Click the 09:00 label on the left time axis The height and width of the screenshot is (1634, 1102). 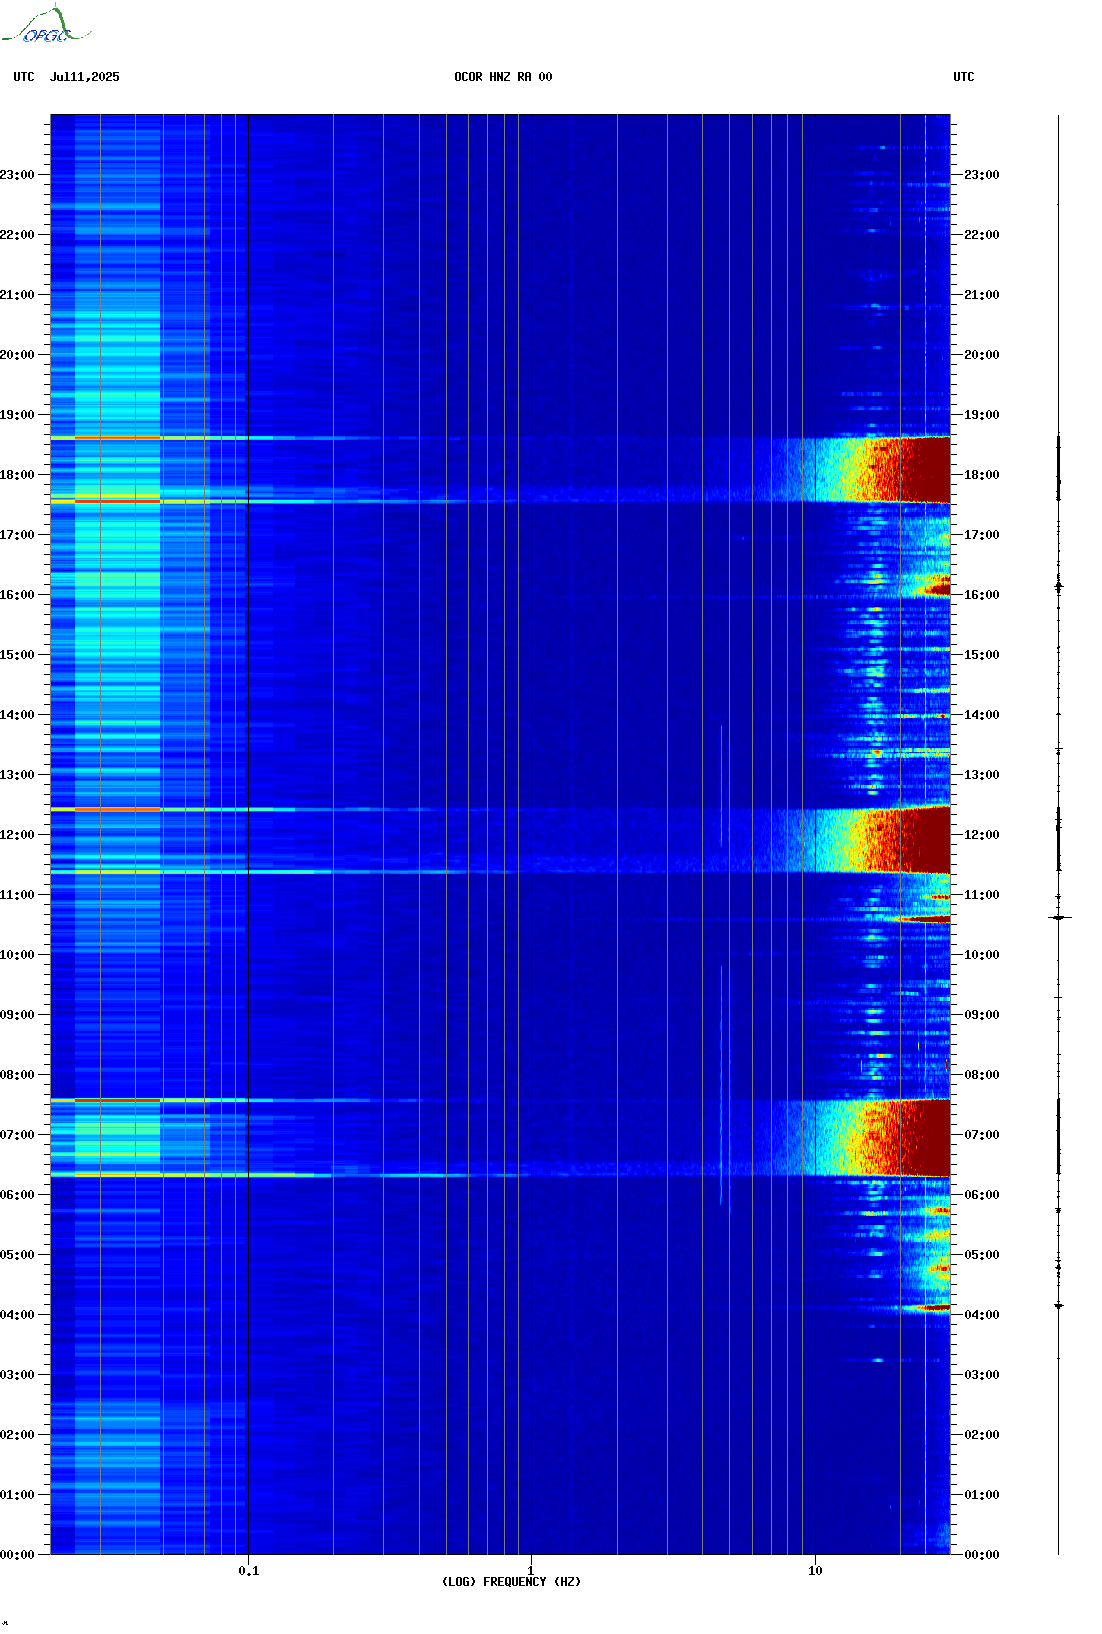[x=17, y=1015]
